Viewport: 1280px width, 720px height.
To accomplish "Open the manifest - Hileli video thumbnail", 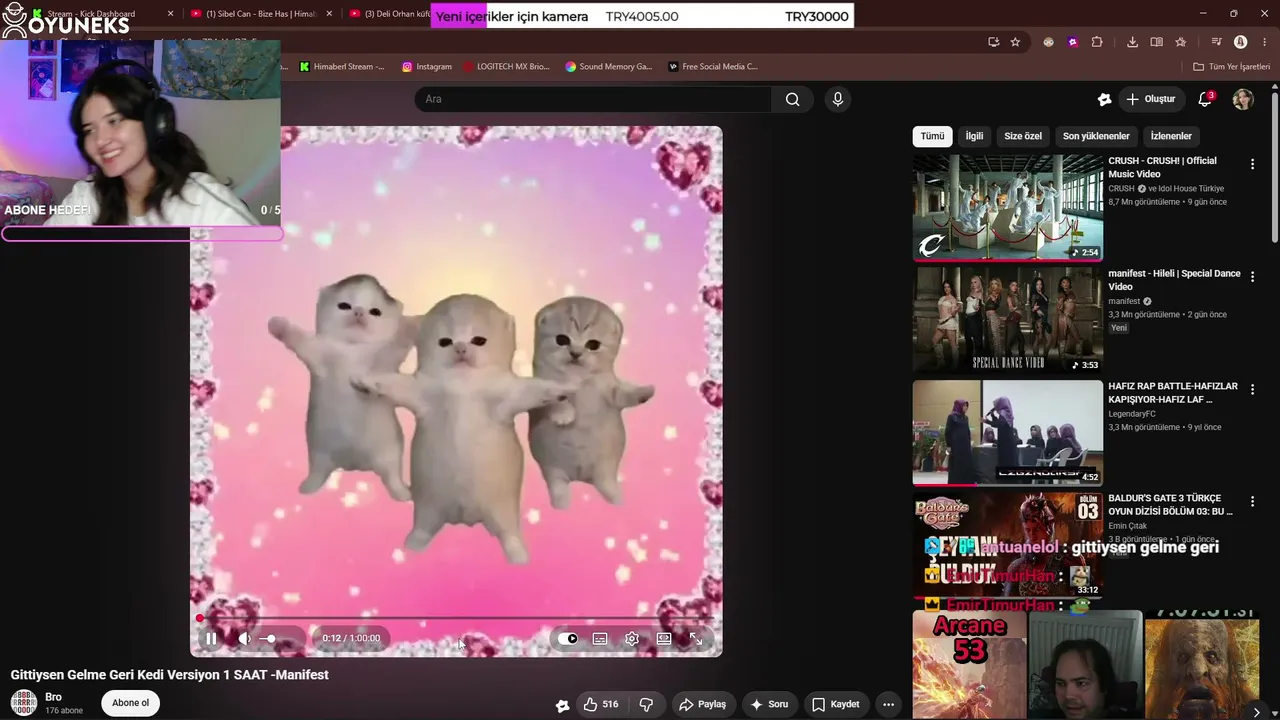I will point(1008,320).
